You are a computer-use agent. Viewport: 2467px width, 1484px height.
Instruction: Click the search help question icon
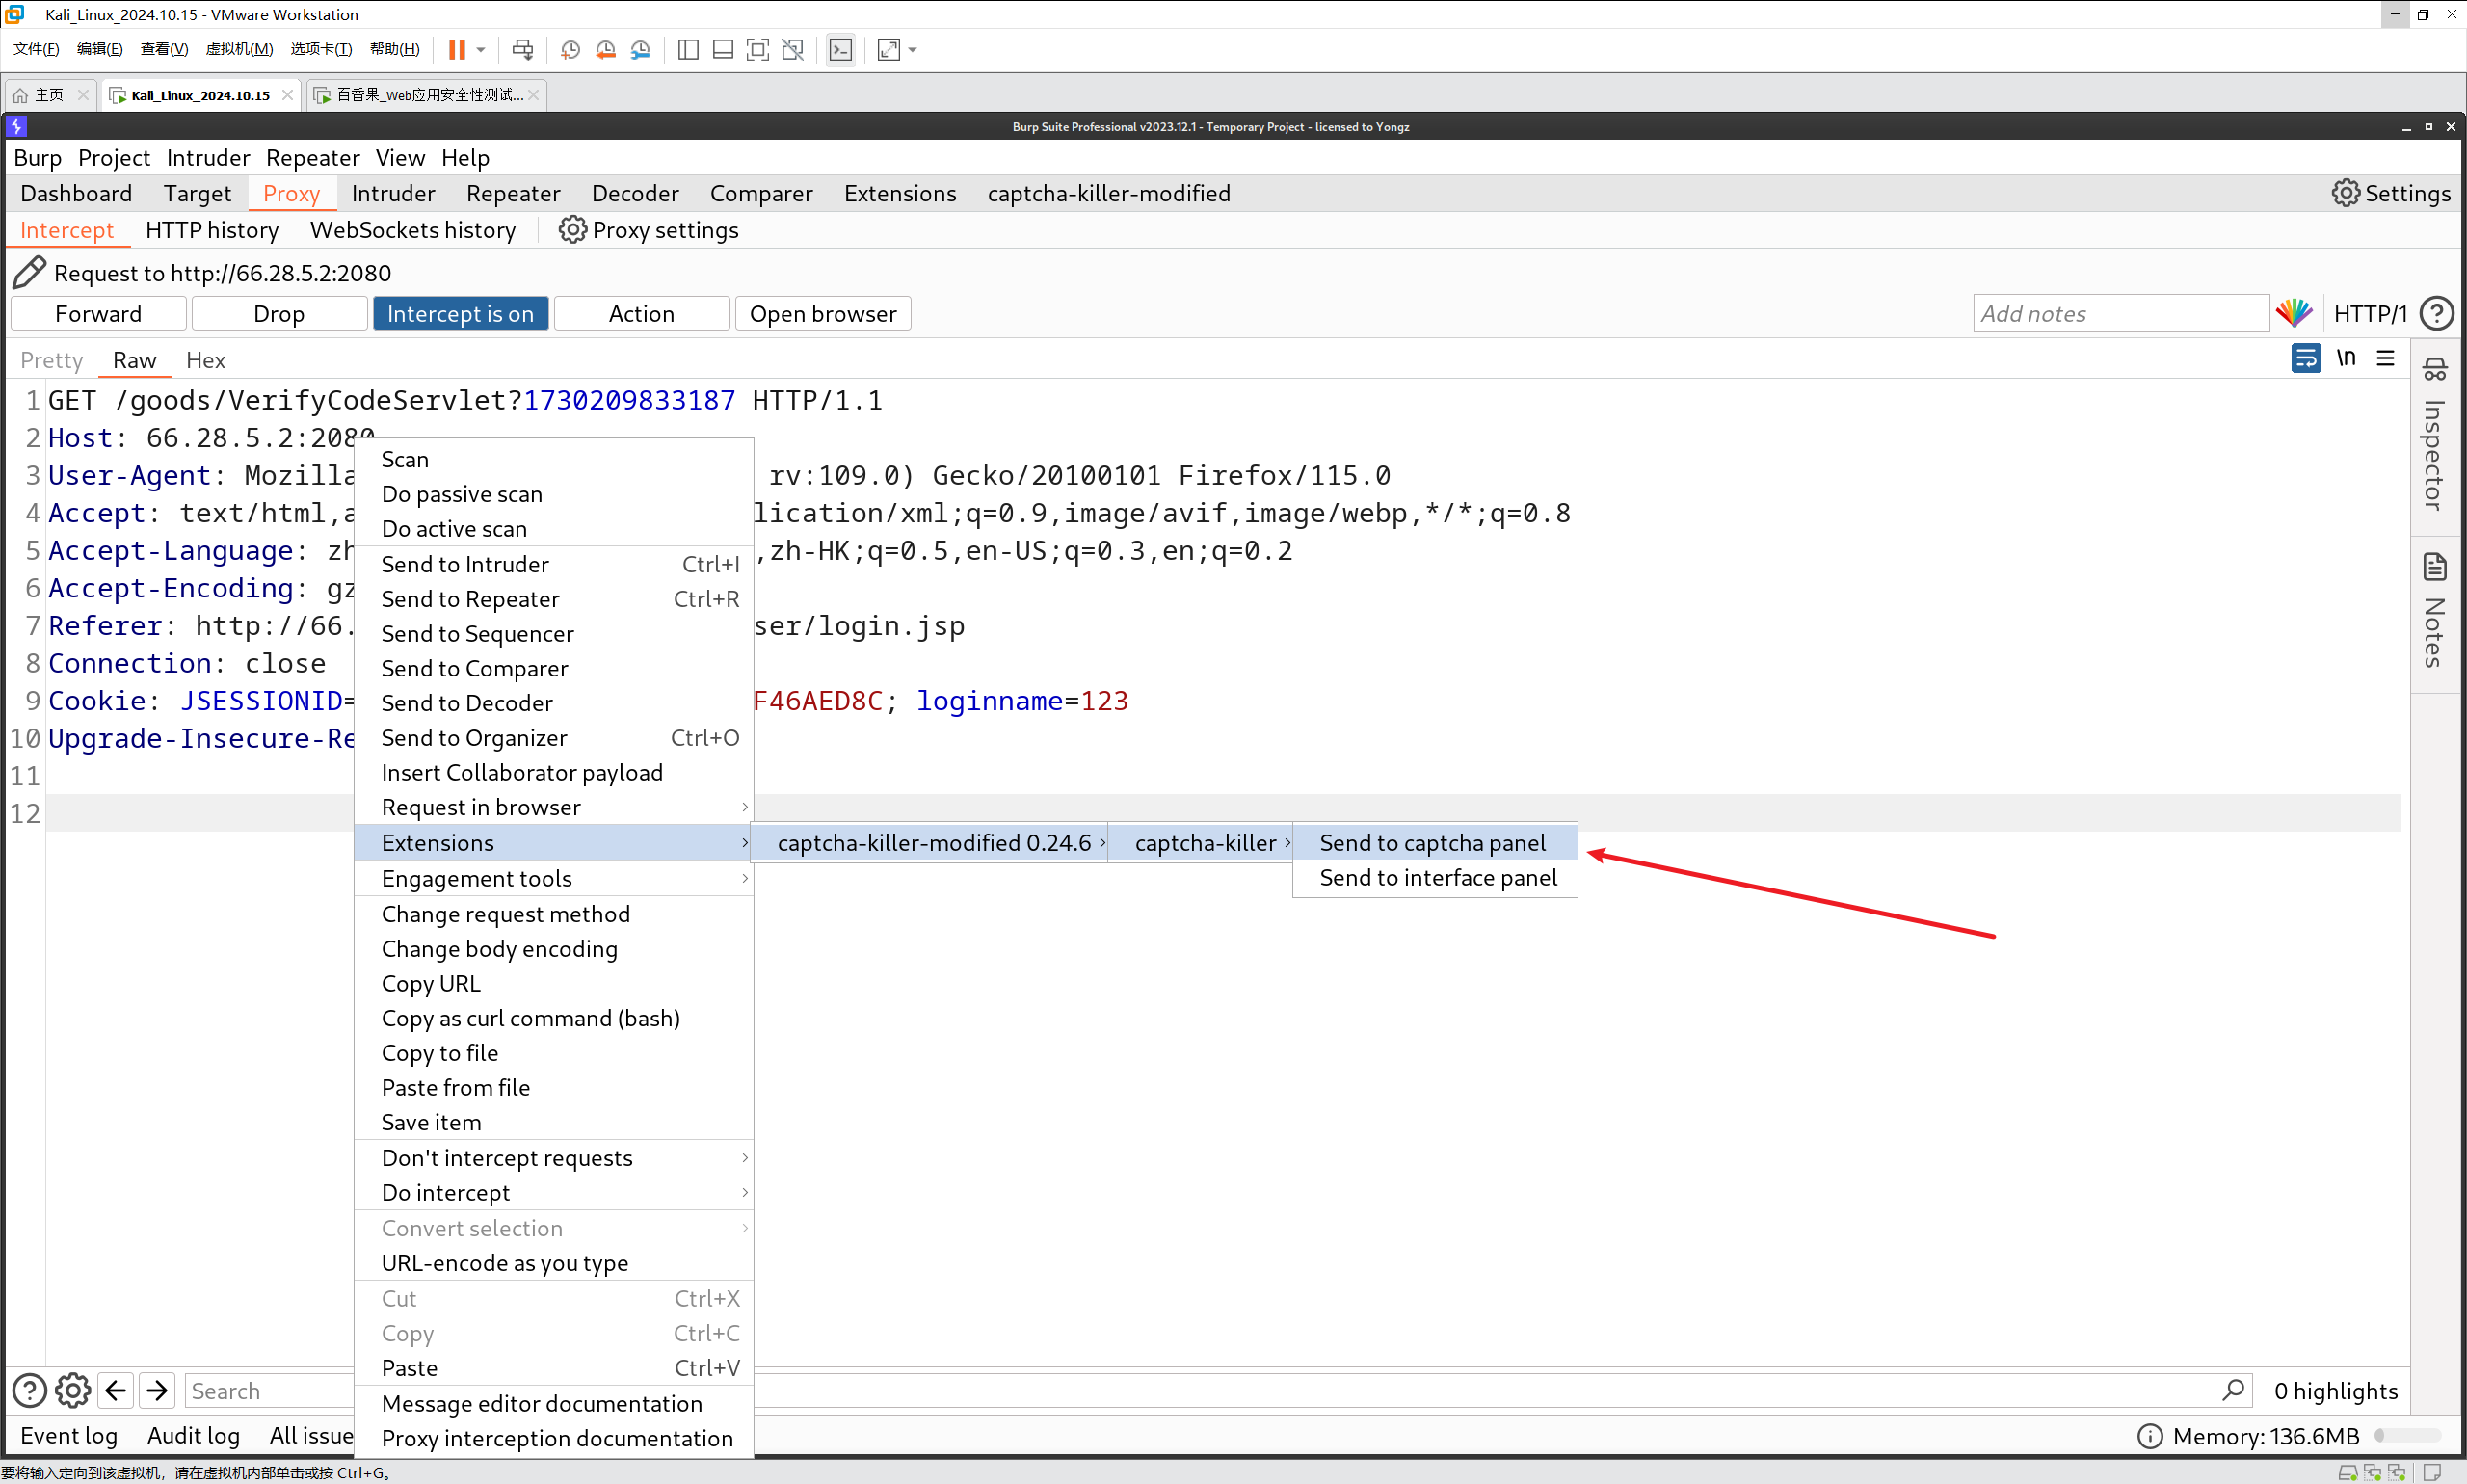click(29, 1390)
